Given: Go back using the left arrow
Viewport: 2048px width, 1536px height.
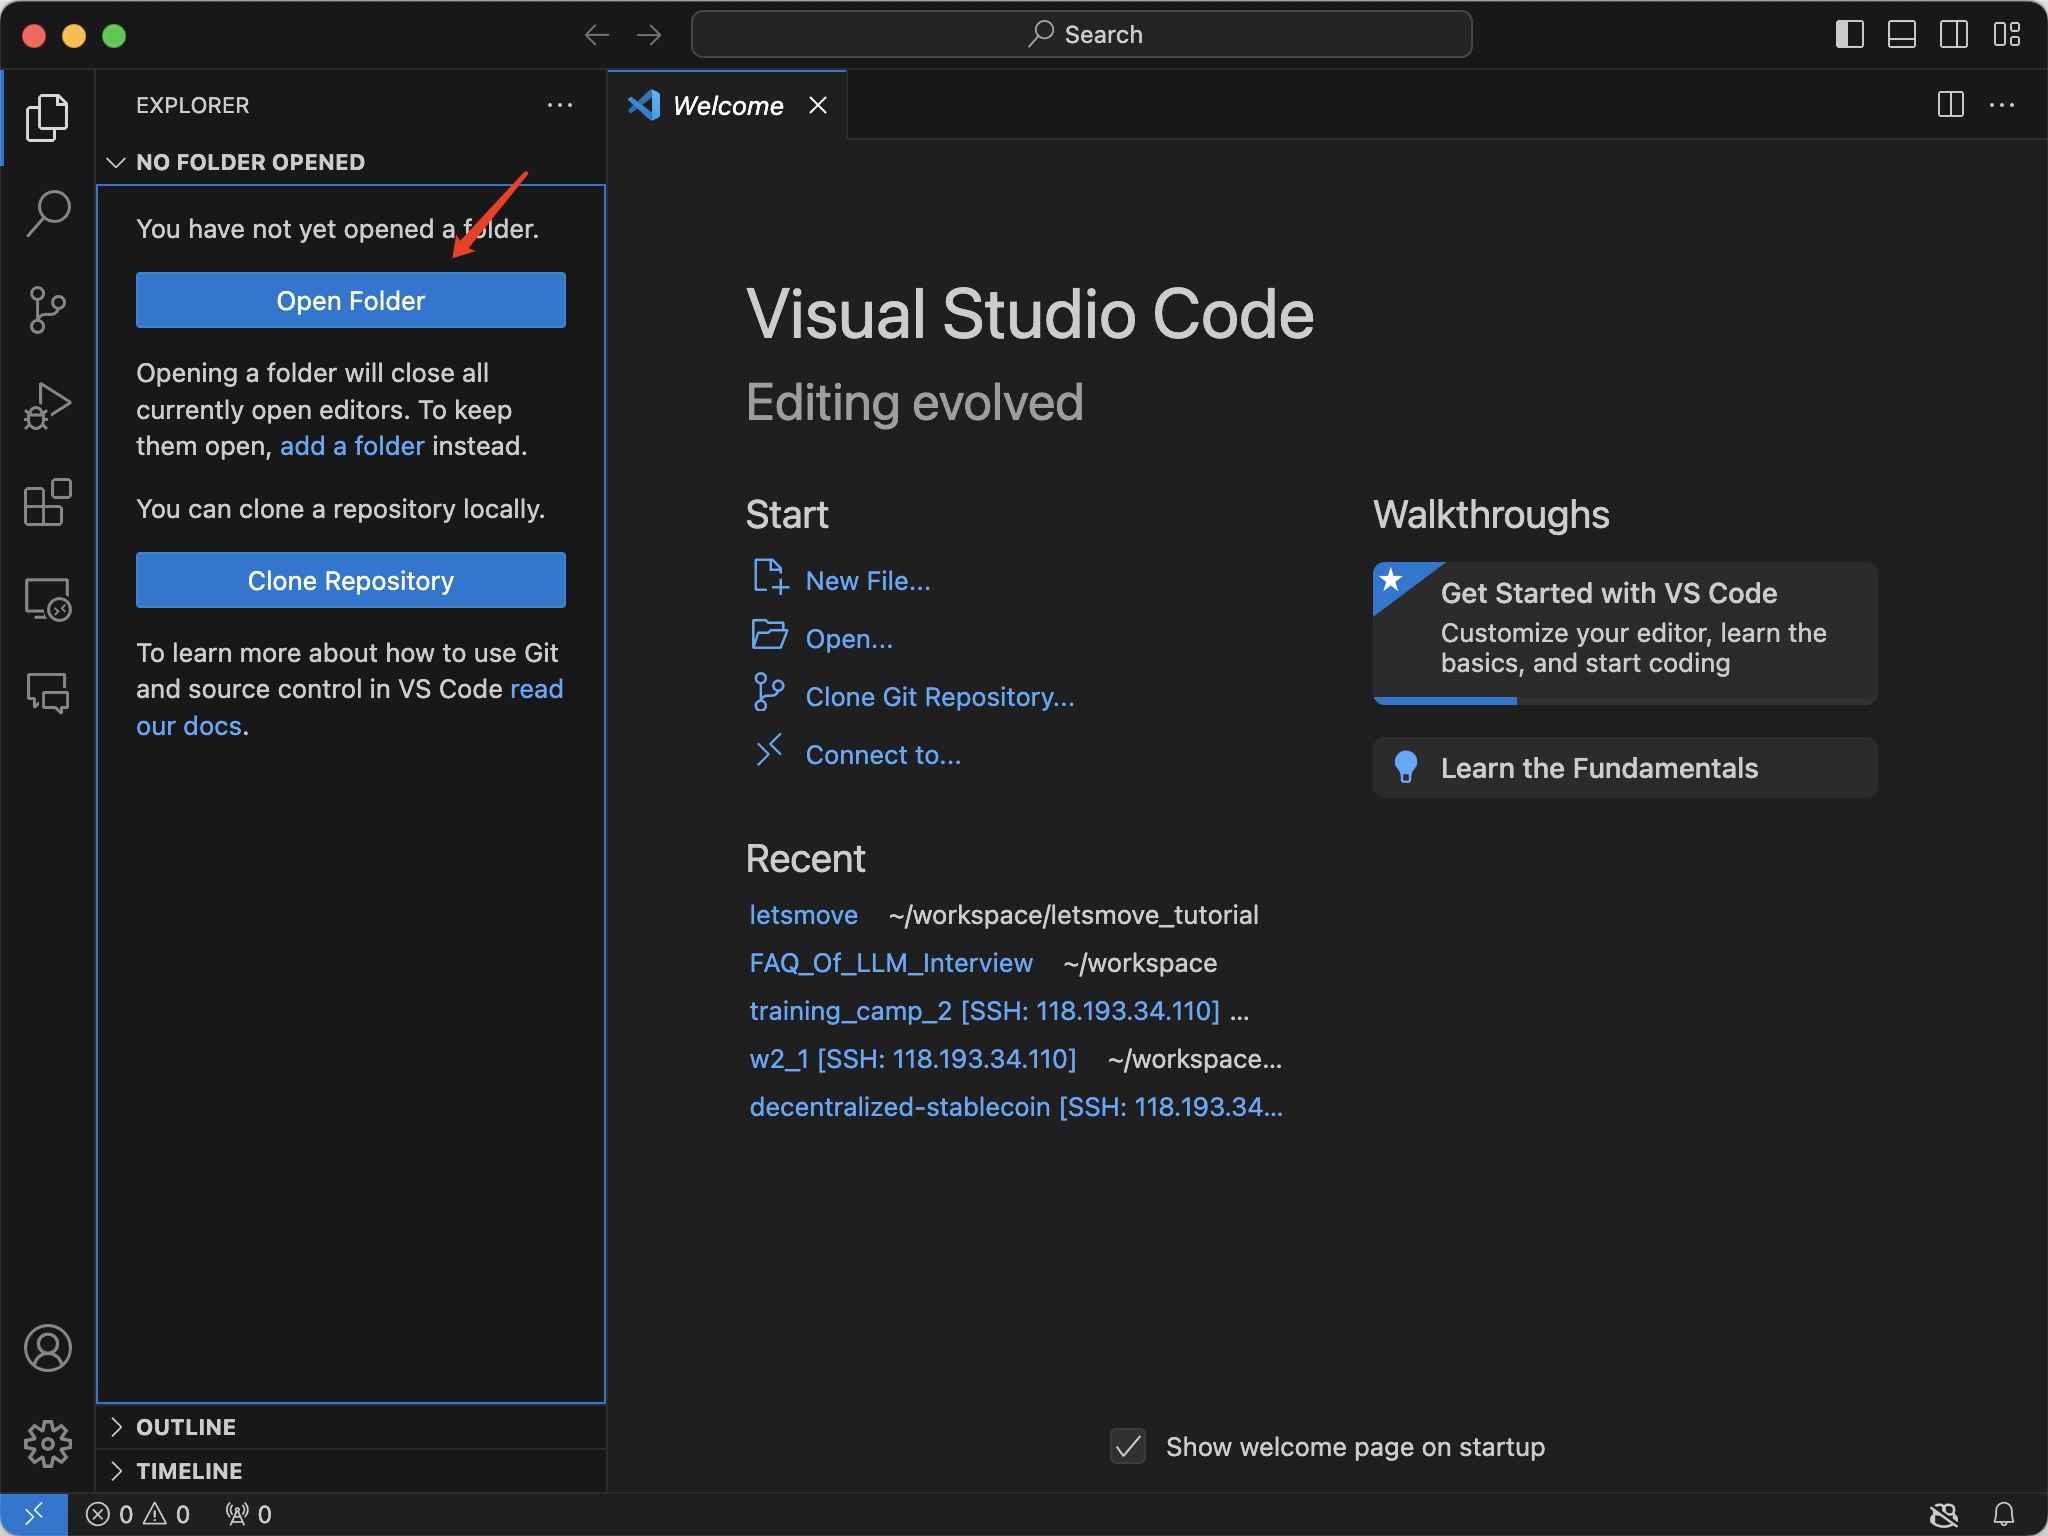Looking at the screenshot, I should tap(597, 35).
